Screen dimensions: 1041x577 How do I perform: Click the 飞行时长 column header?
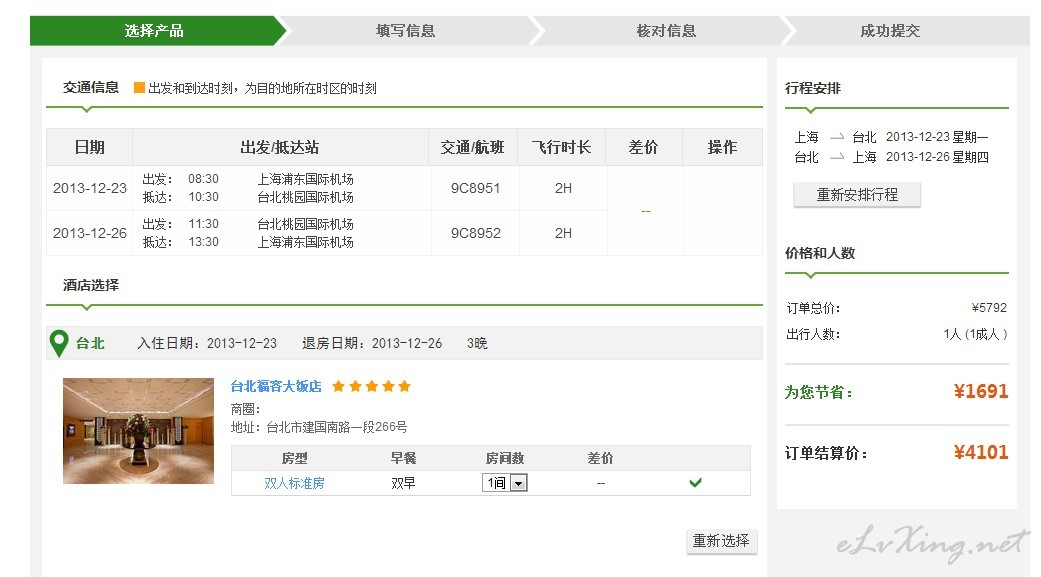562,147
